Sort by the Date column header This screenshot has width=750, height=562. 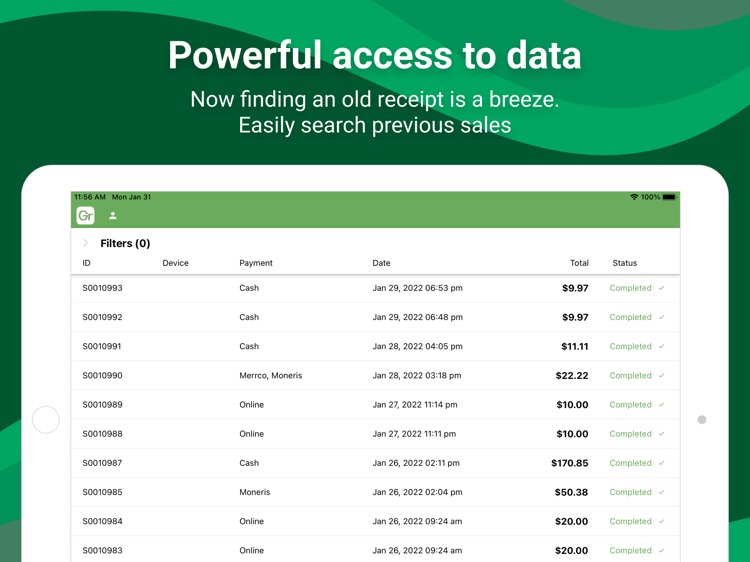pos(381,263)
